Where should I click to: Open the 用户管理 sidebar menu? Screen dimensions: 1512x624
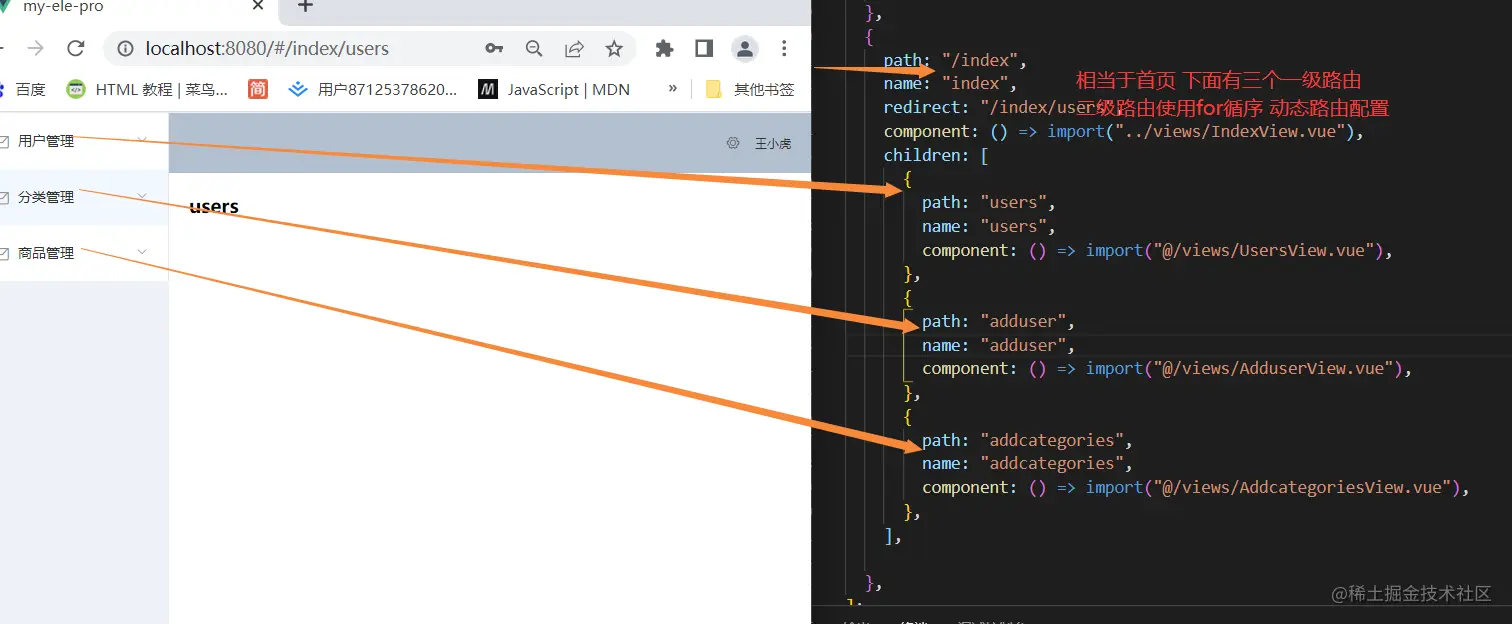point(84,141)
